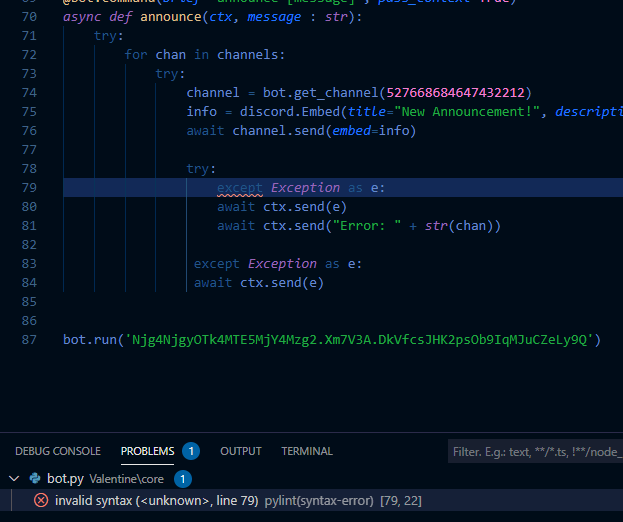Viewport: 623px width, 522px height.
Task: Click the Valentine\core path label
Action: point(126,479)
